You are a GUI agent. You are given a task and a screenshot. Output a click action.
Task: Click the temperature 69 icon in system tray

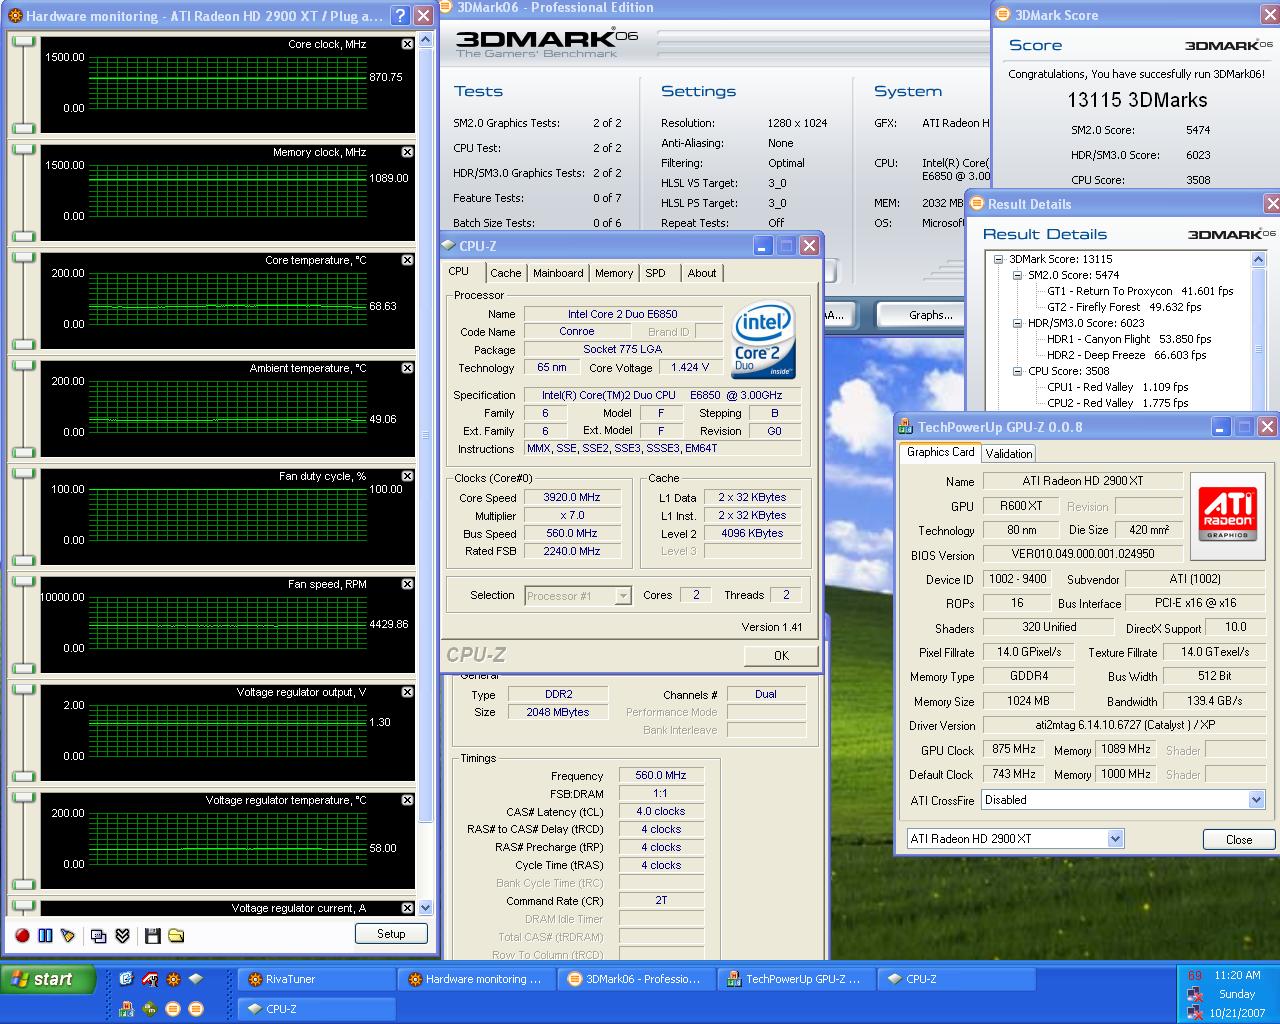(1194, 975)
